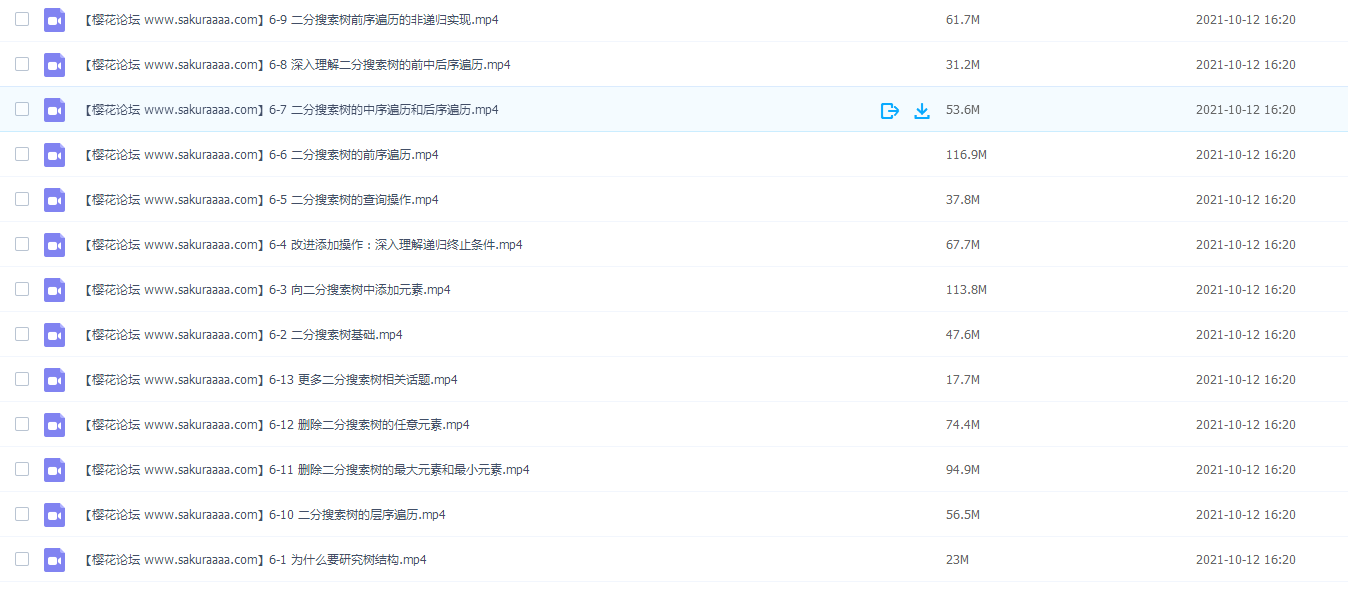
Task: Tick checkbox for 6-9 非递归实现.mp4
Action: (x=22, y=19)
